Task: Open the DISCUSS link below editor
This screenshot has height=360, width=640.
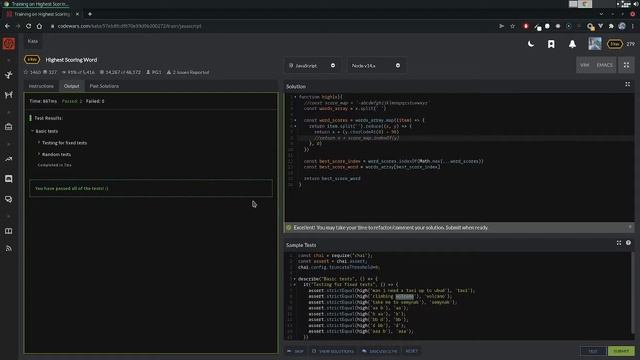Action: point(380,351)
